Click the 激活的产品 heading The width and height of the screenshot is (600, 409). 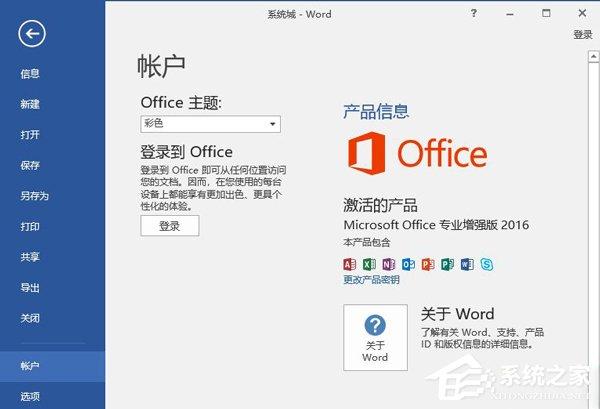pyautogui.click(x=380, y=205)
